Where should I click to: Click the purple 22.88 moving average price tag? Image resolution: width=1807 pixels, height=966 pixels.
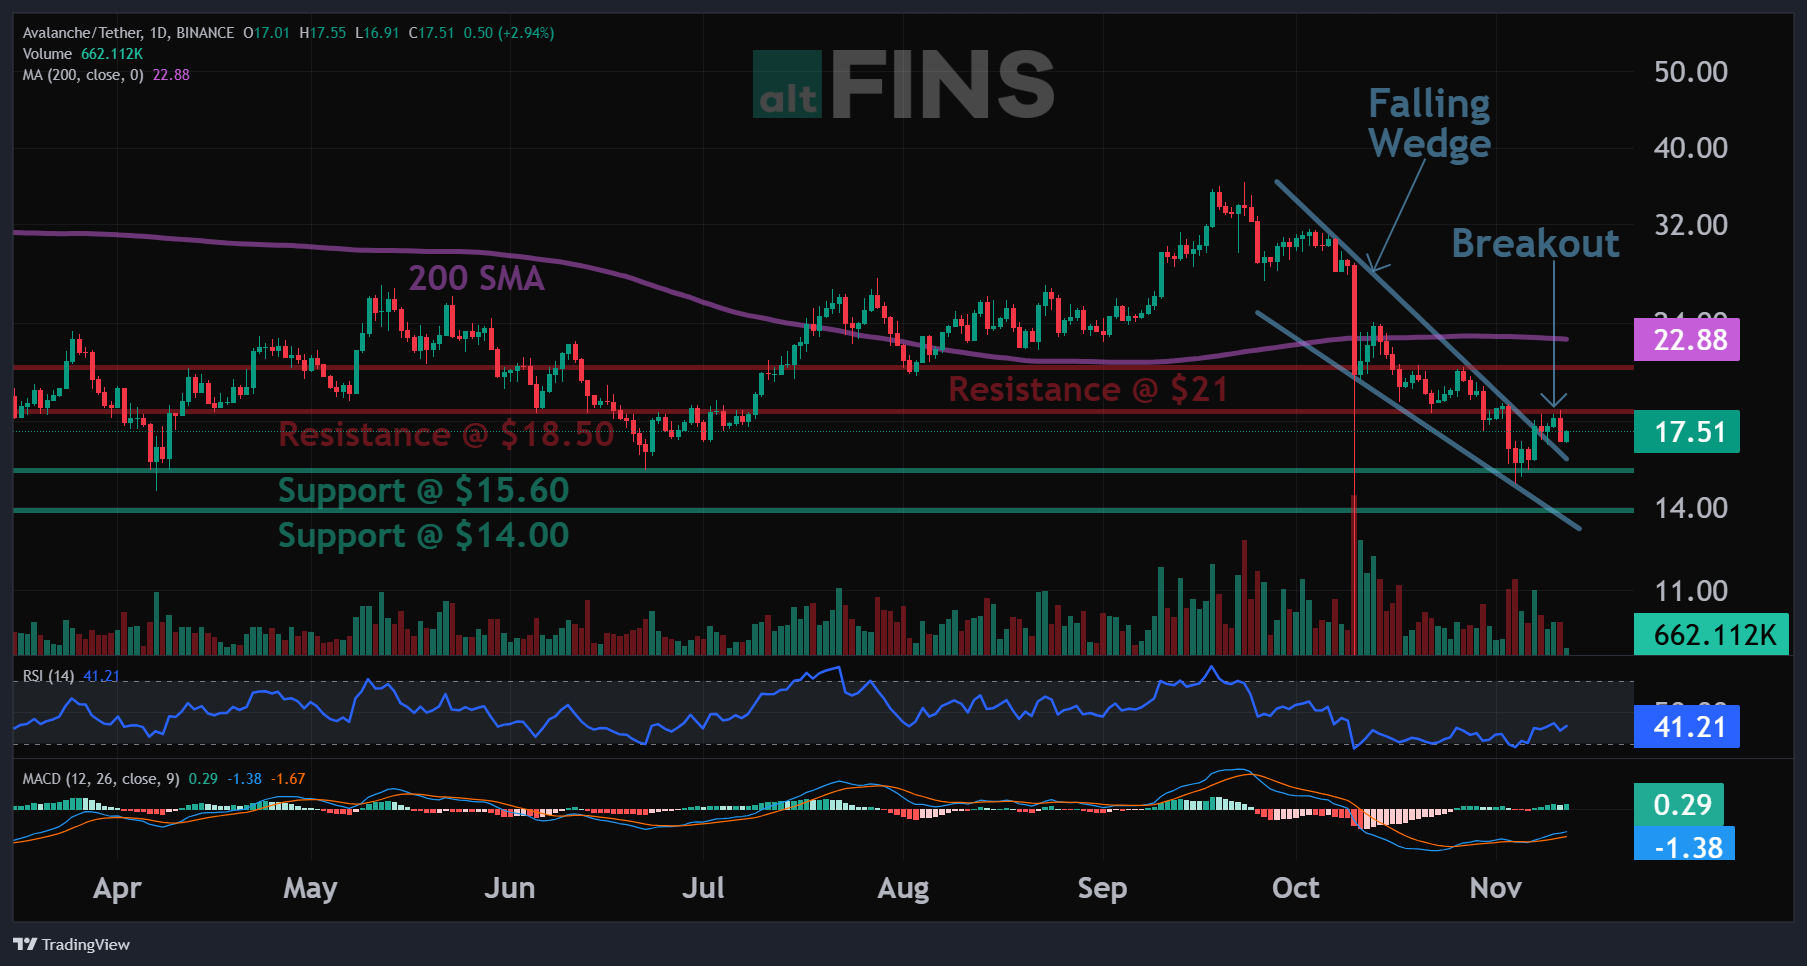click(x=1686, y=340)
